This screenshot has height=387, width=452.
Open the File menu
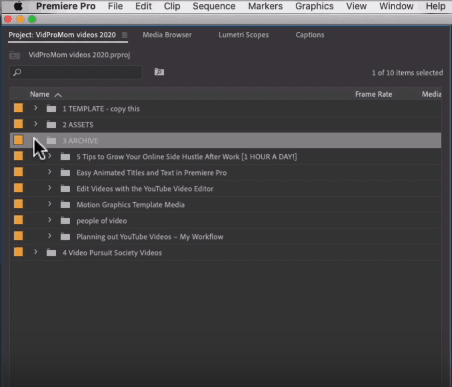115,6
